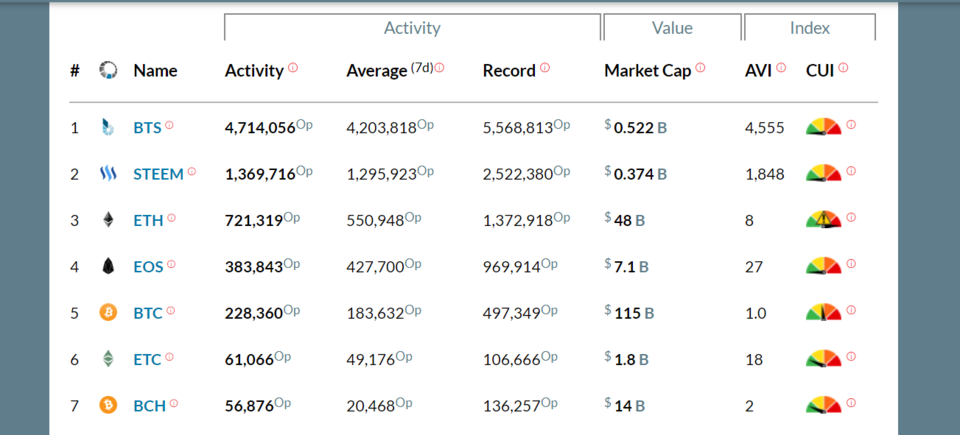Image resolution: width=960 pixels, height=435 pixels.
Task: Click the EOS logo icon in row 4
Action: click(108, 267)
